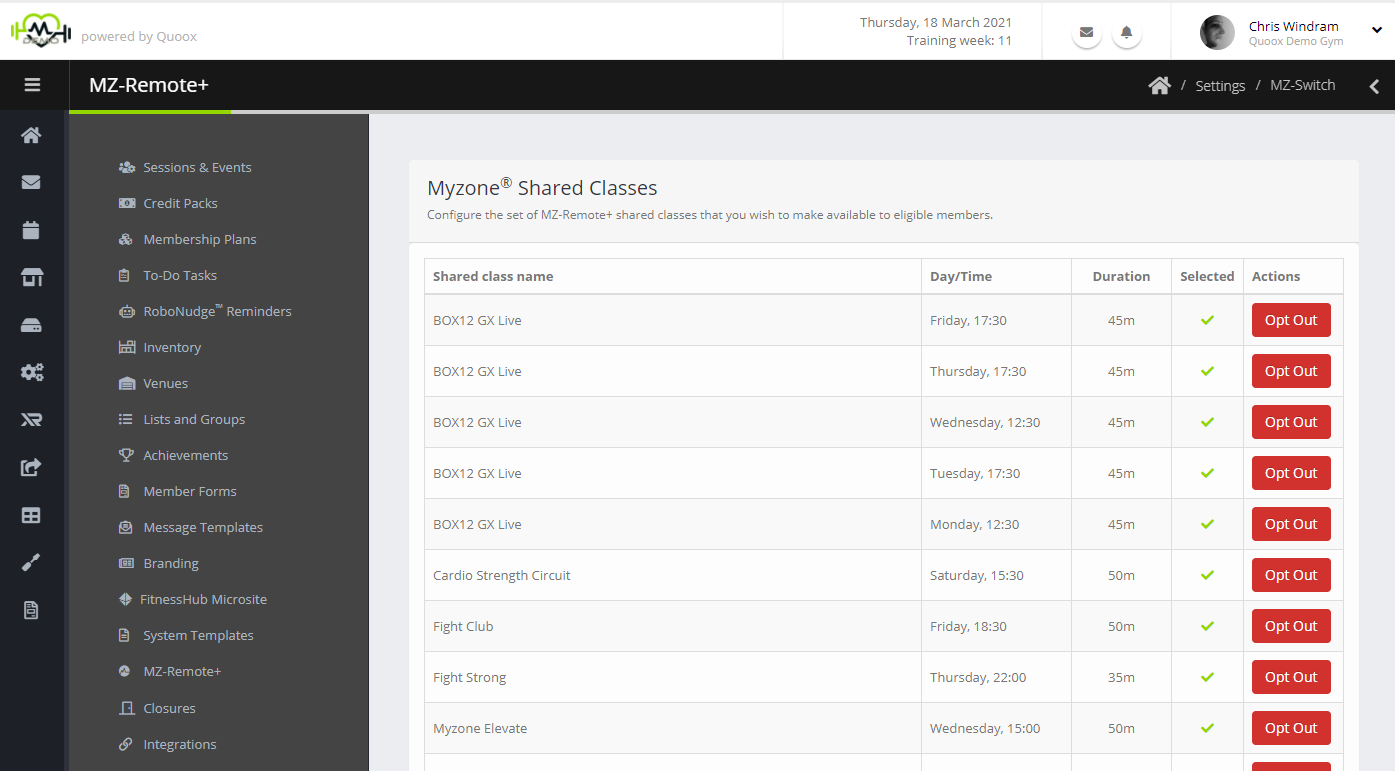
Task: Opt out of BOX12 GX Live Wednesday 12:30
Action: (1291, 422)
